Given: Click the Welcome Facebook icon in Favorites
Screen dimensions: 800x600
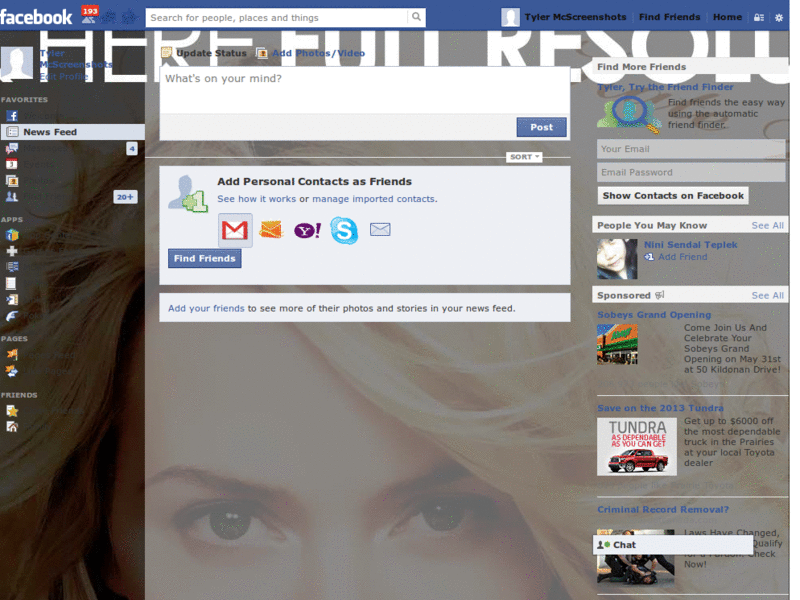Looking at the screenshot, I should tap(12, 116).
